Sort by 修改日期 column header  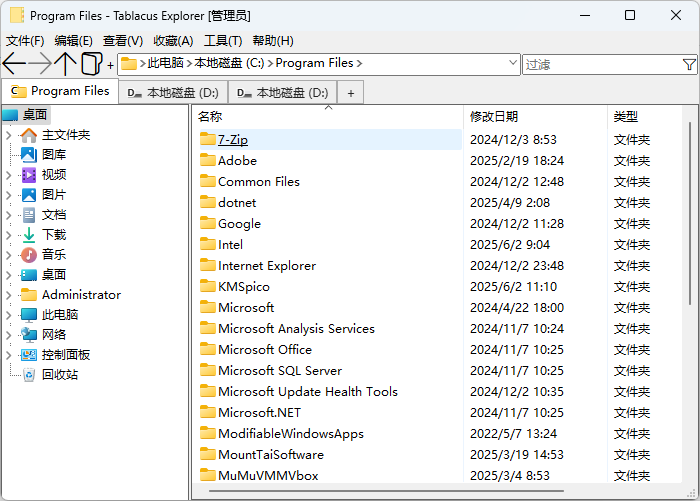tap(494, 117)
